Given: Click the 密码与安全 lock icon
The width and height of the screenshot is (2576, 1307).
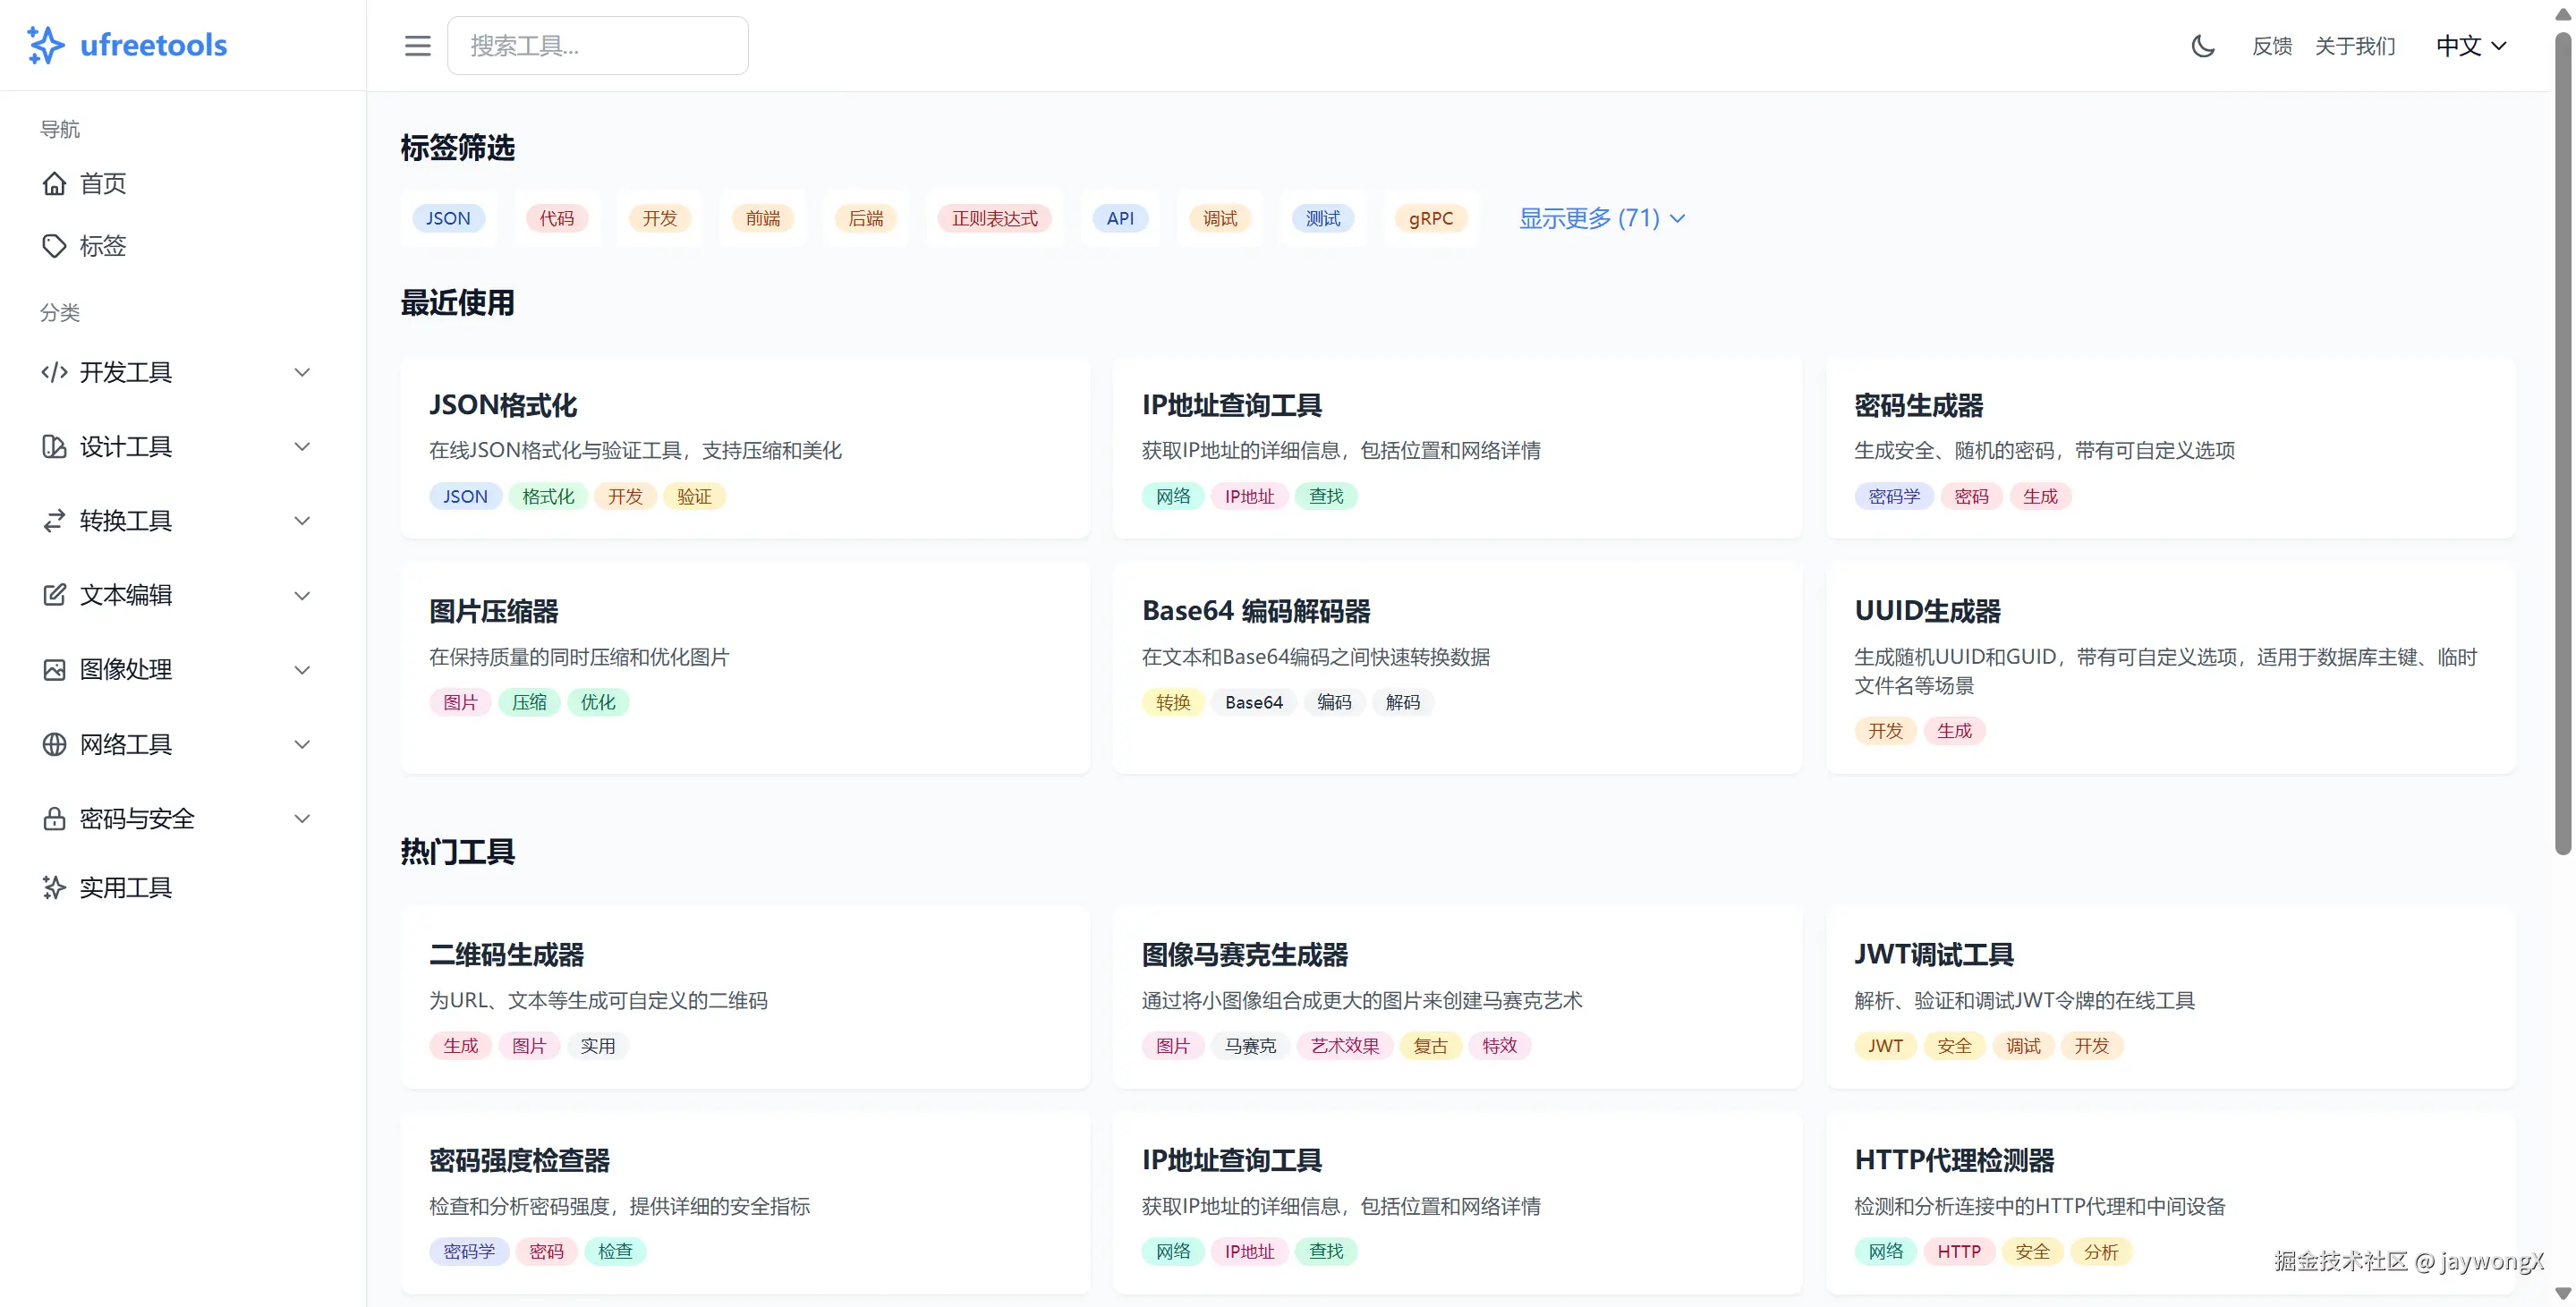Looking at the screenshot, I should (55, 818).
